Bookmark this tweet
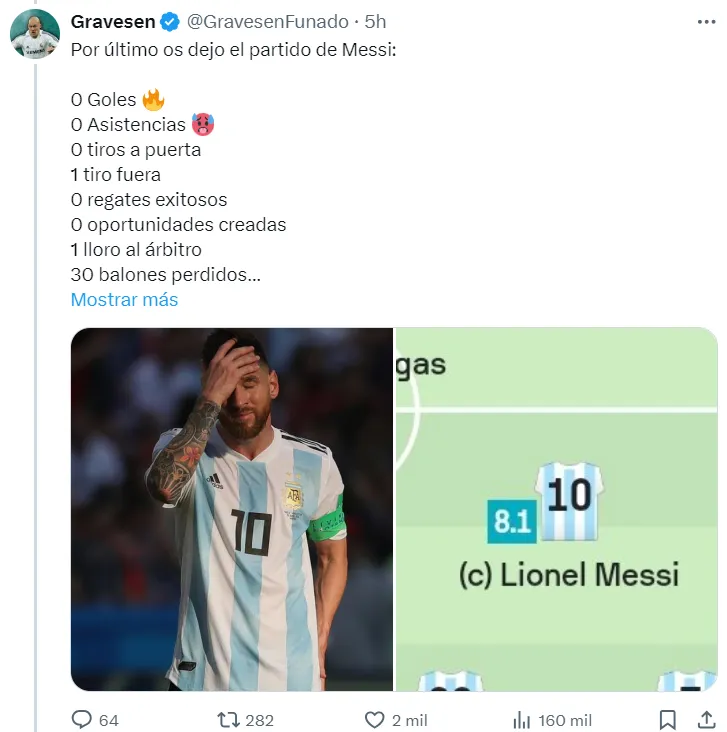727x732 pixels. tap(668, 719)
